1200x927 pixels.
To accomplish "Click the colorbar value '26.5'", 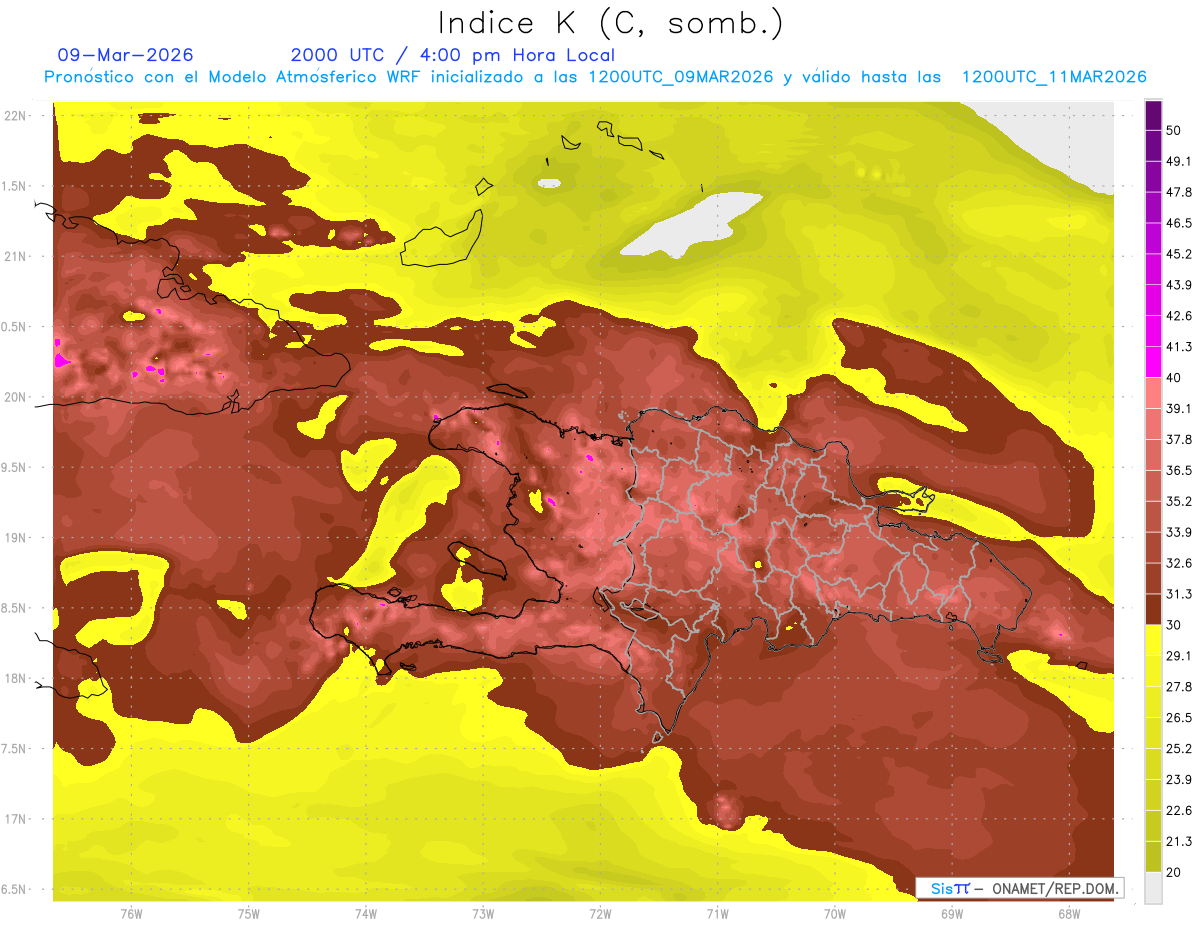I will [x=1179, y=718].
